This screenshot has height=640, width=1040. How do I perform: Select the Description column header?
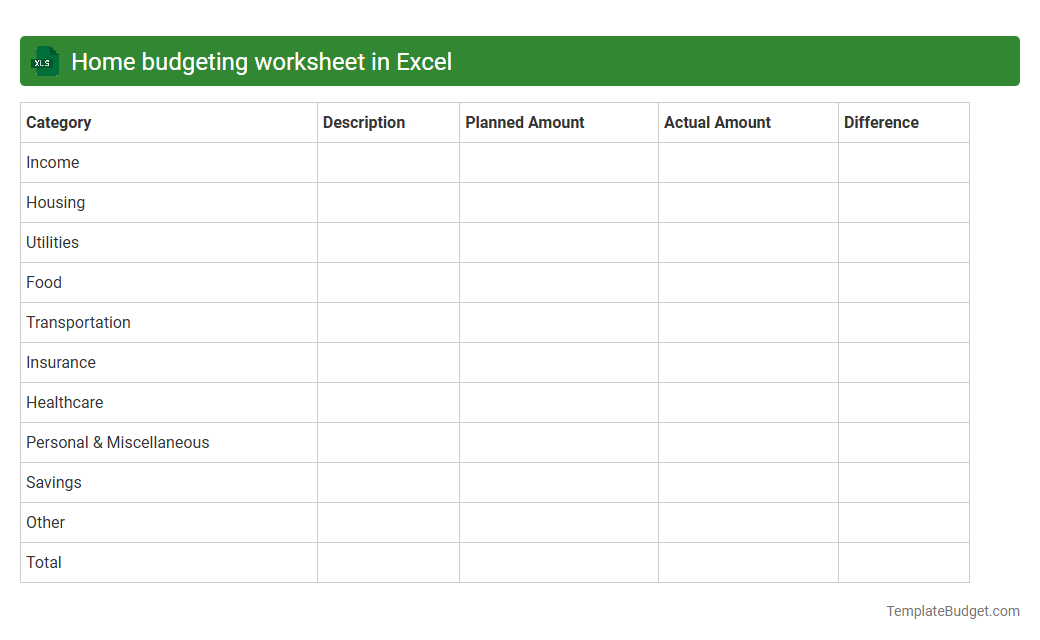coord(364,122)
